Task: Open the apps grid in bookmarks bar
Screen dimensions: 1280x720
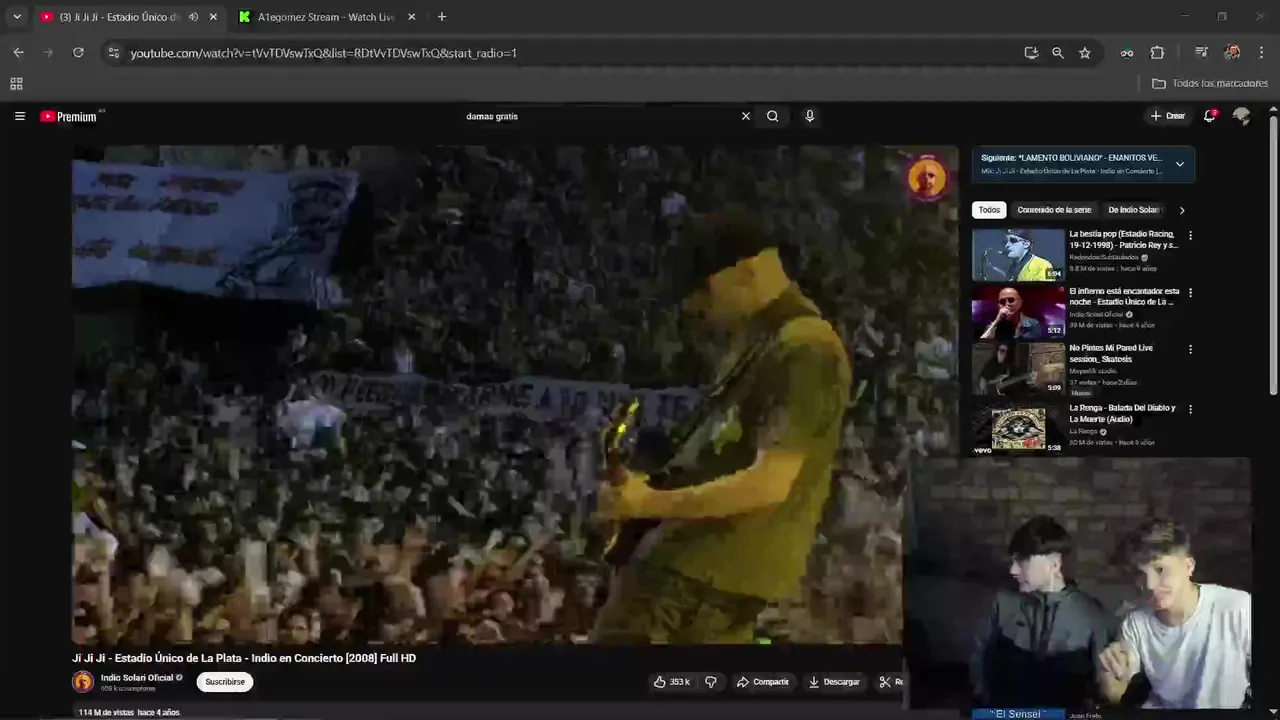Action: [x=16, y=84]
